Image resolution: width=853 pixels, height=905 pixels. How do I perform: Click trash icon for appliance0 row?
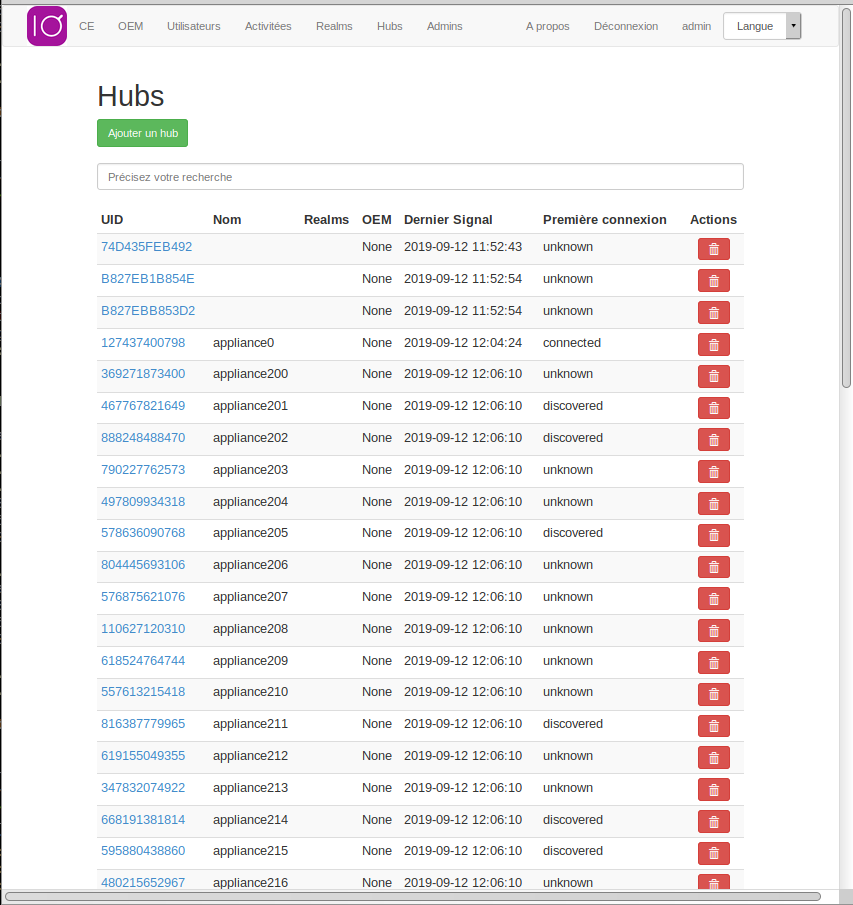713,345
